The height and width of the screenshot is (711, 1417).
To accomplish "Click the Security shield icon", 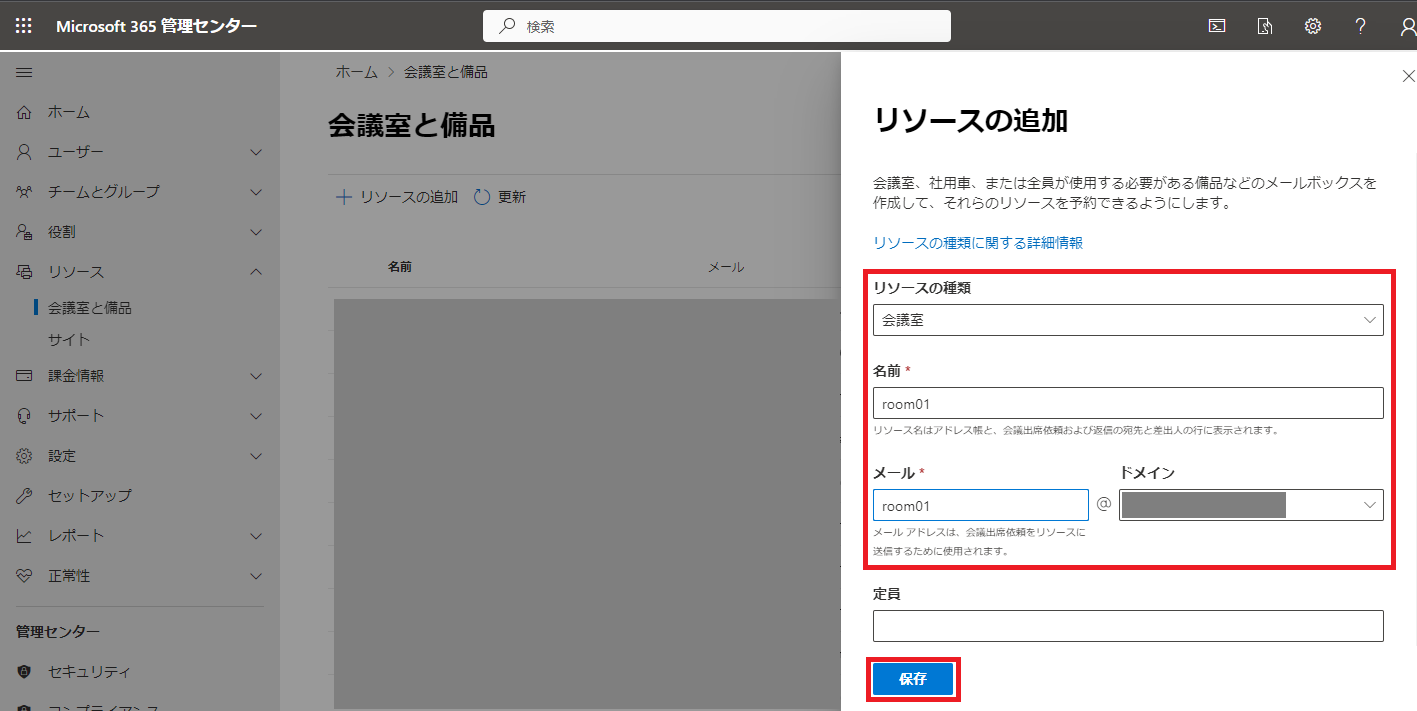I will tap(25, 672).
